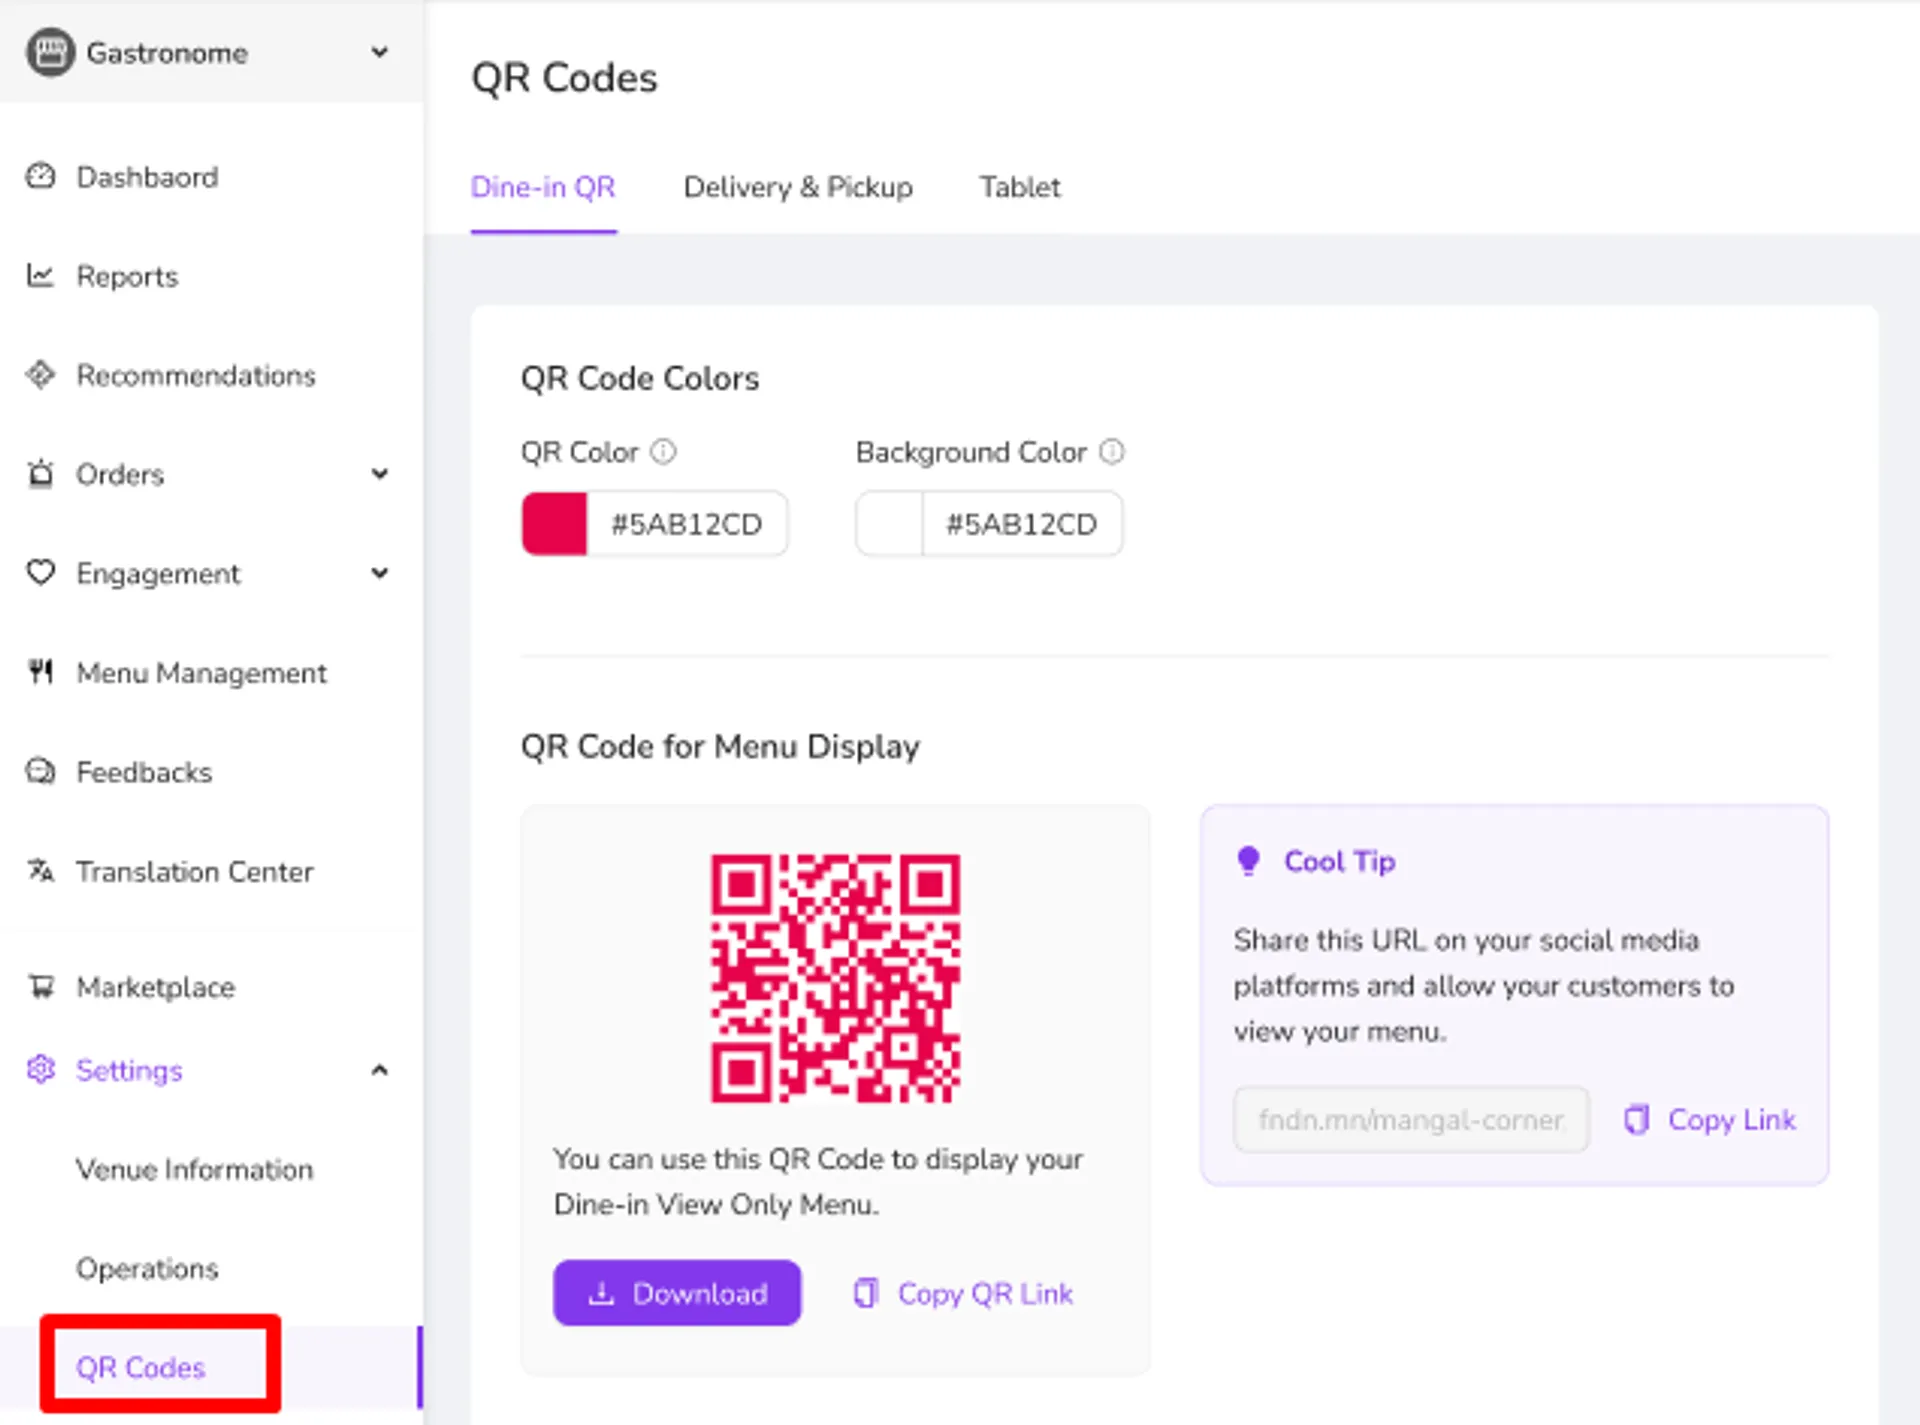Click the Cool Tip lightbulb icon
The width and height of the screenshot is (1920, 1425).
[1248, 861]
